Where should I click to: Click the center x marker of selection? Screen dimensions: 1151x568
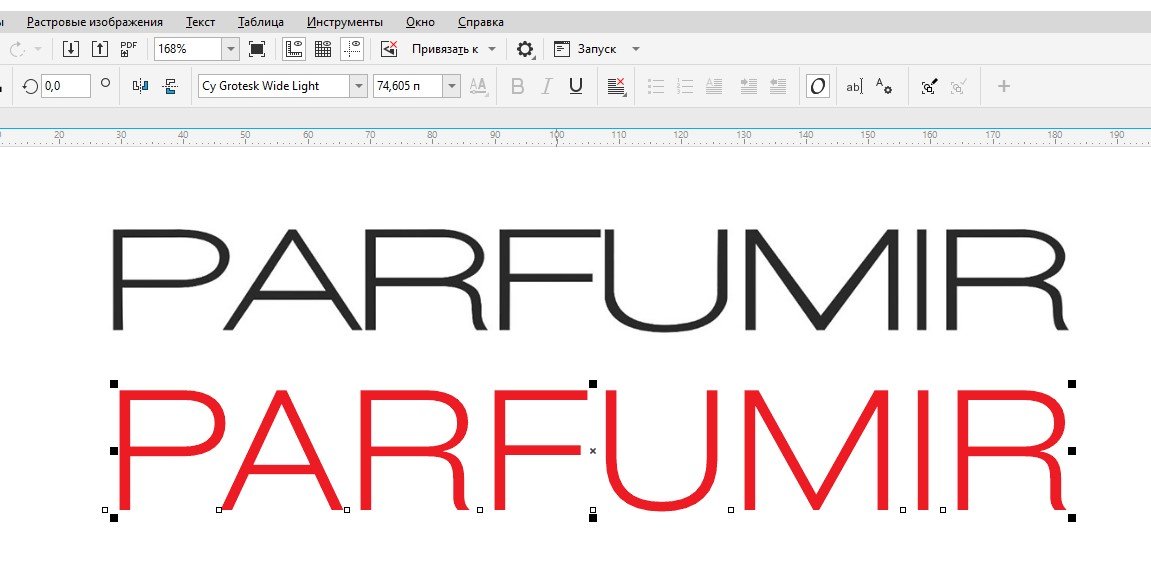(x=593, y=451)
